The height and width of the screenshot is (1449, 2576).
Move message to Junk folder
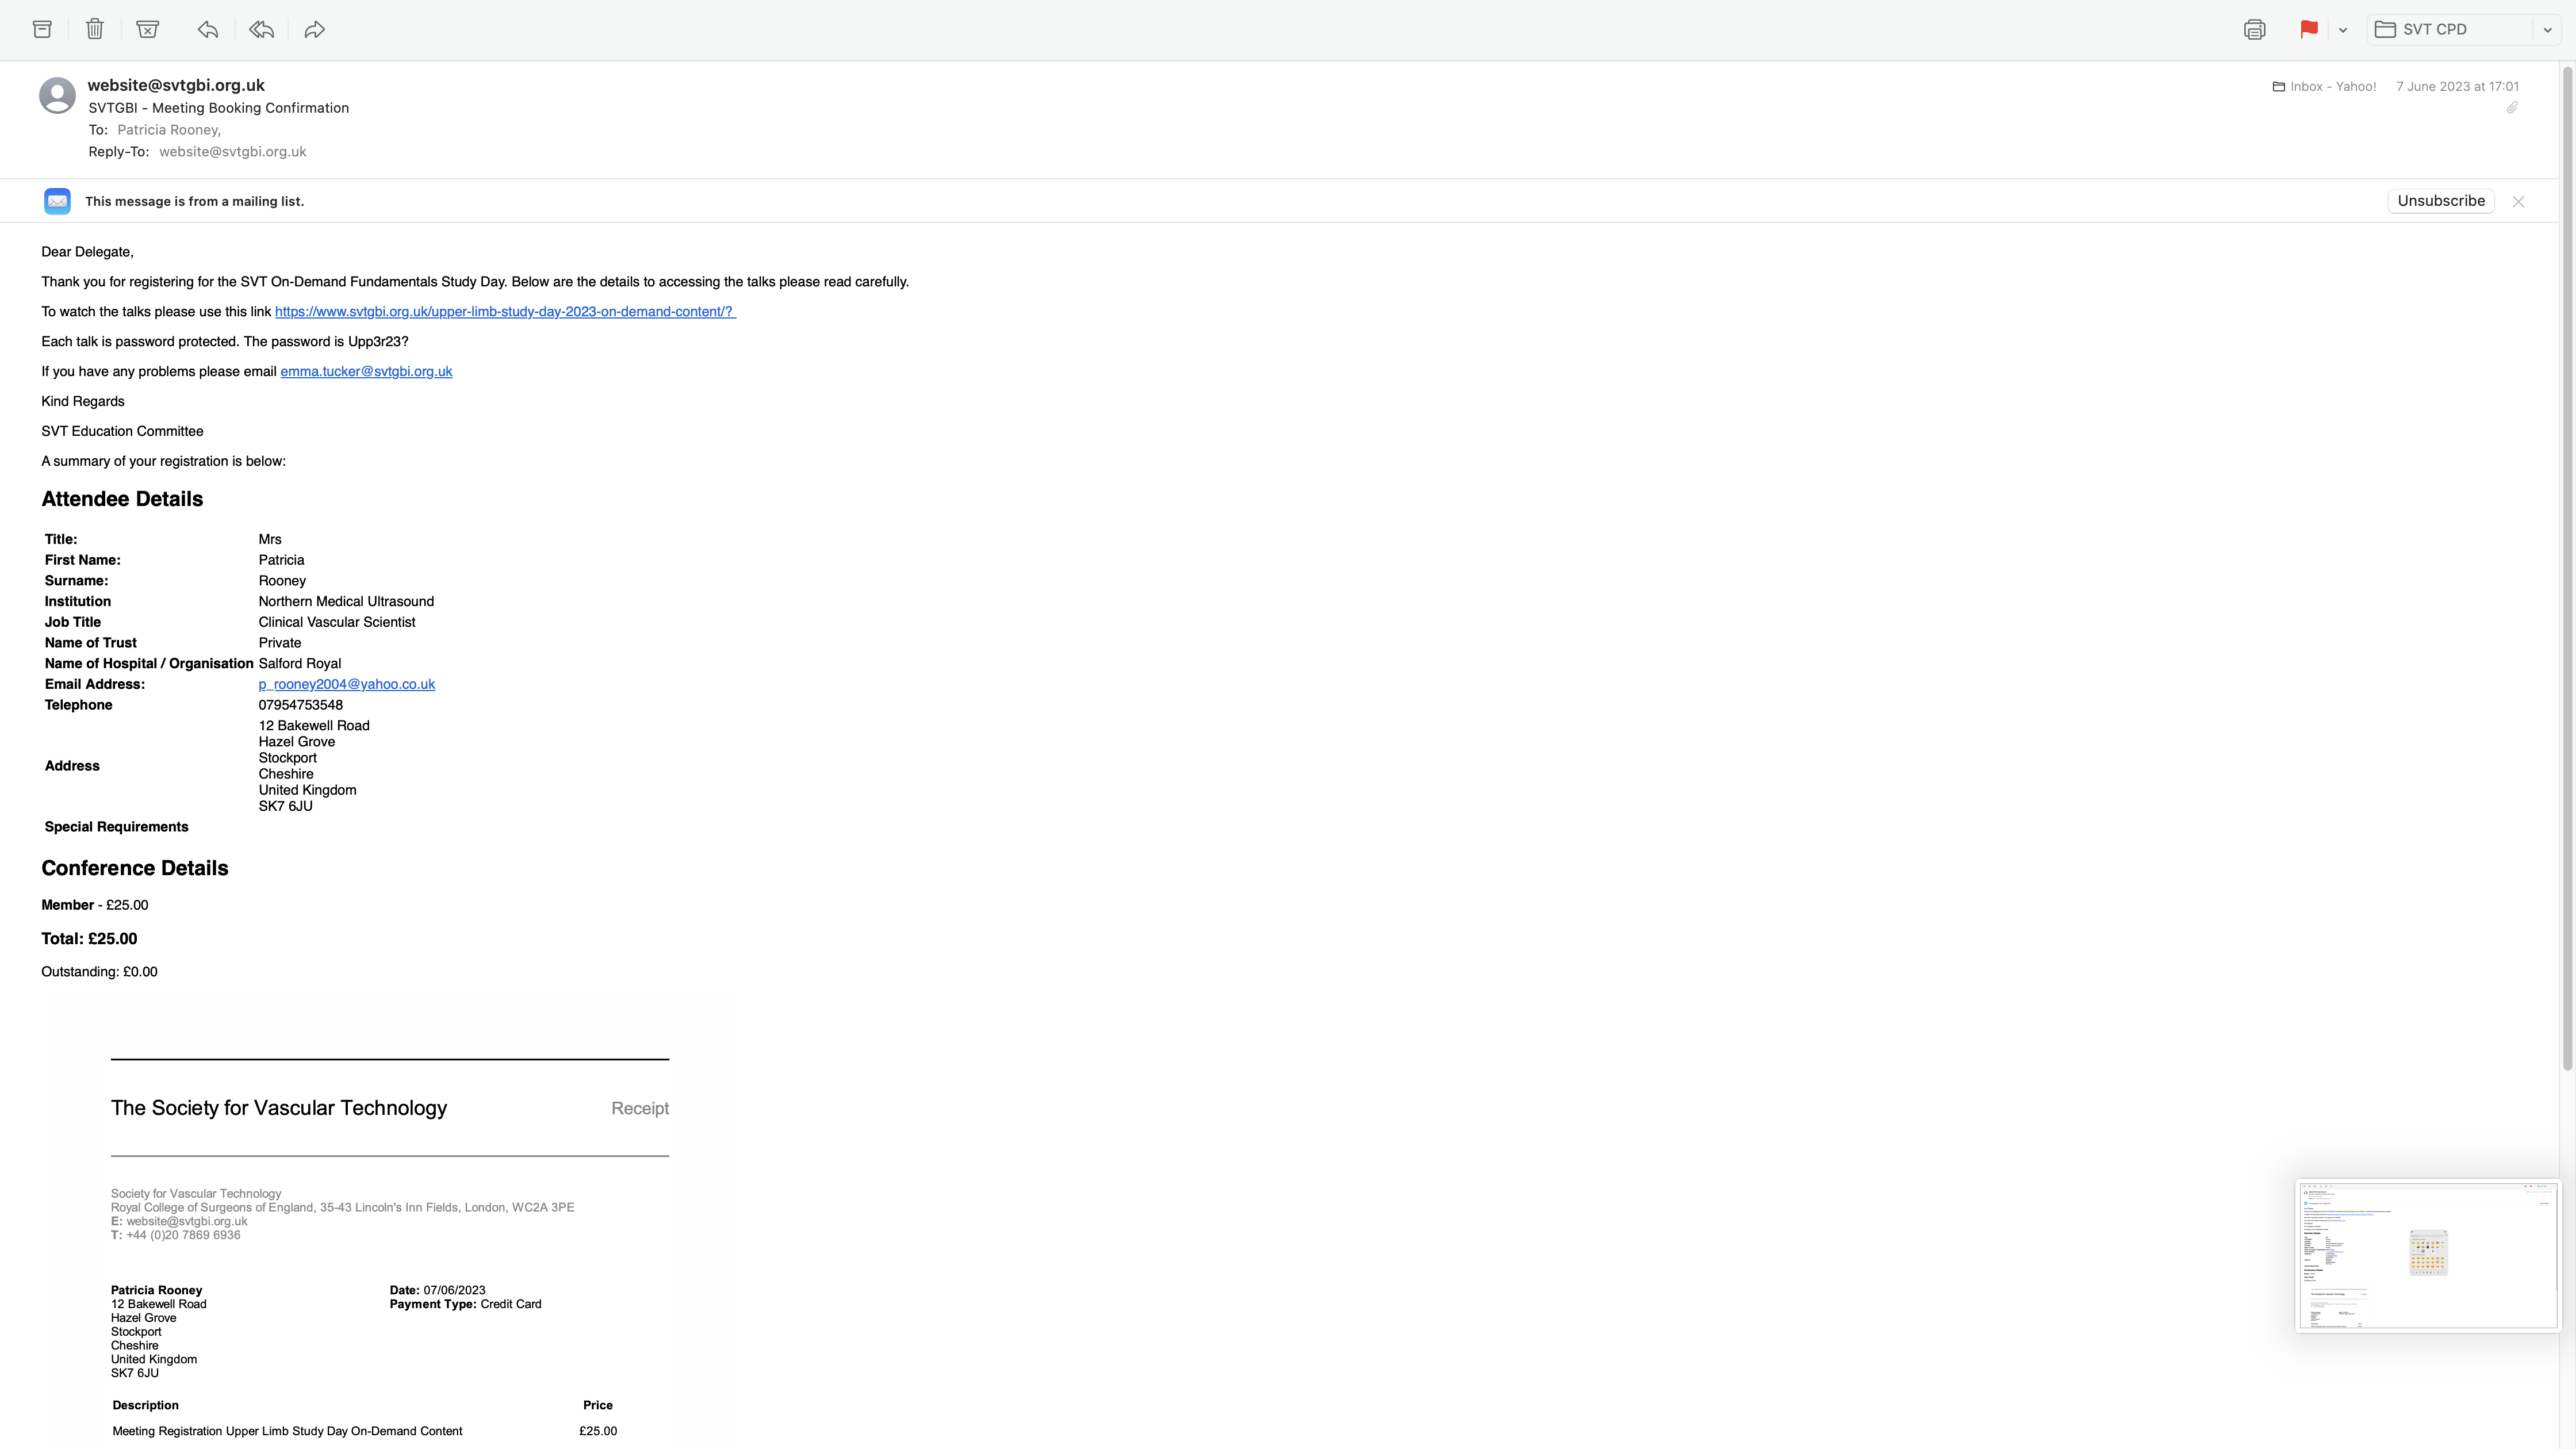click(147, 29)
